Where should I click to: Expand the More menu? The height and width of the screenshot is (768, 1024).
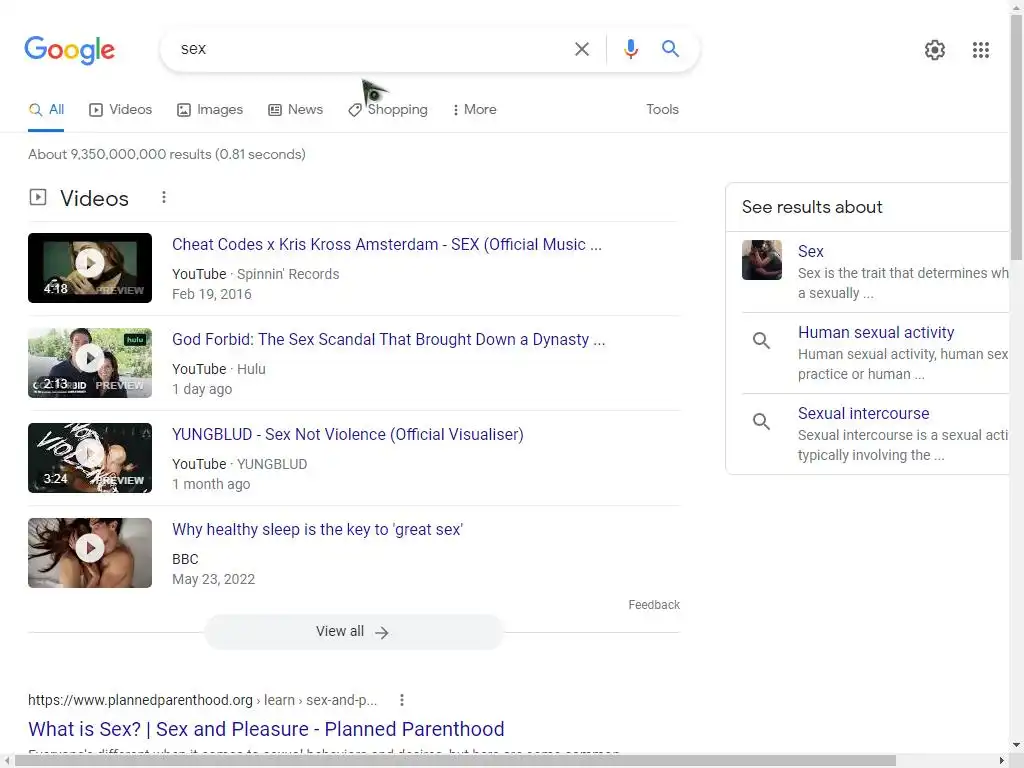pos(474,110)
